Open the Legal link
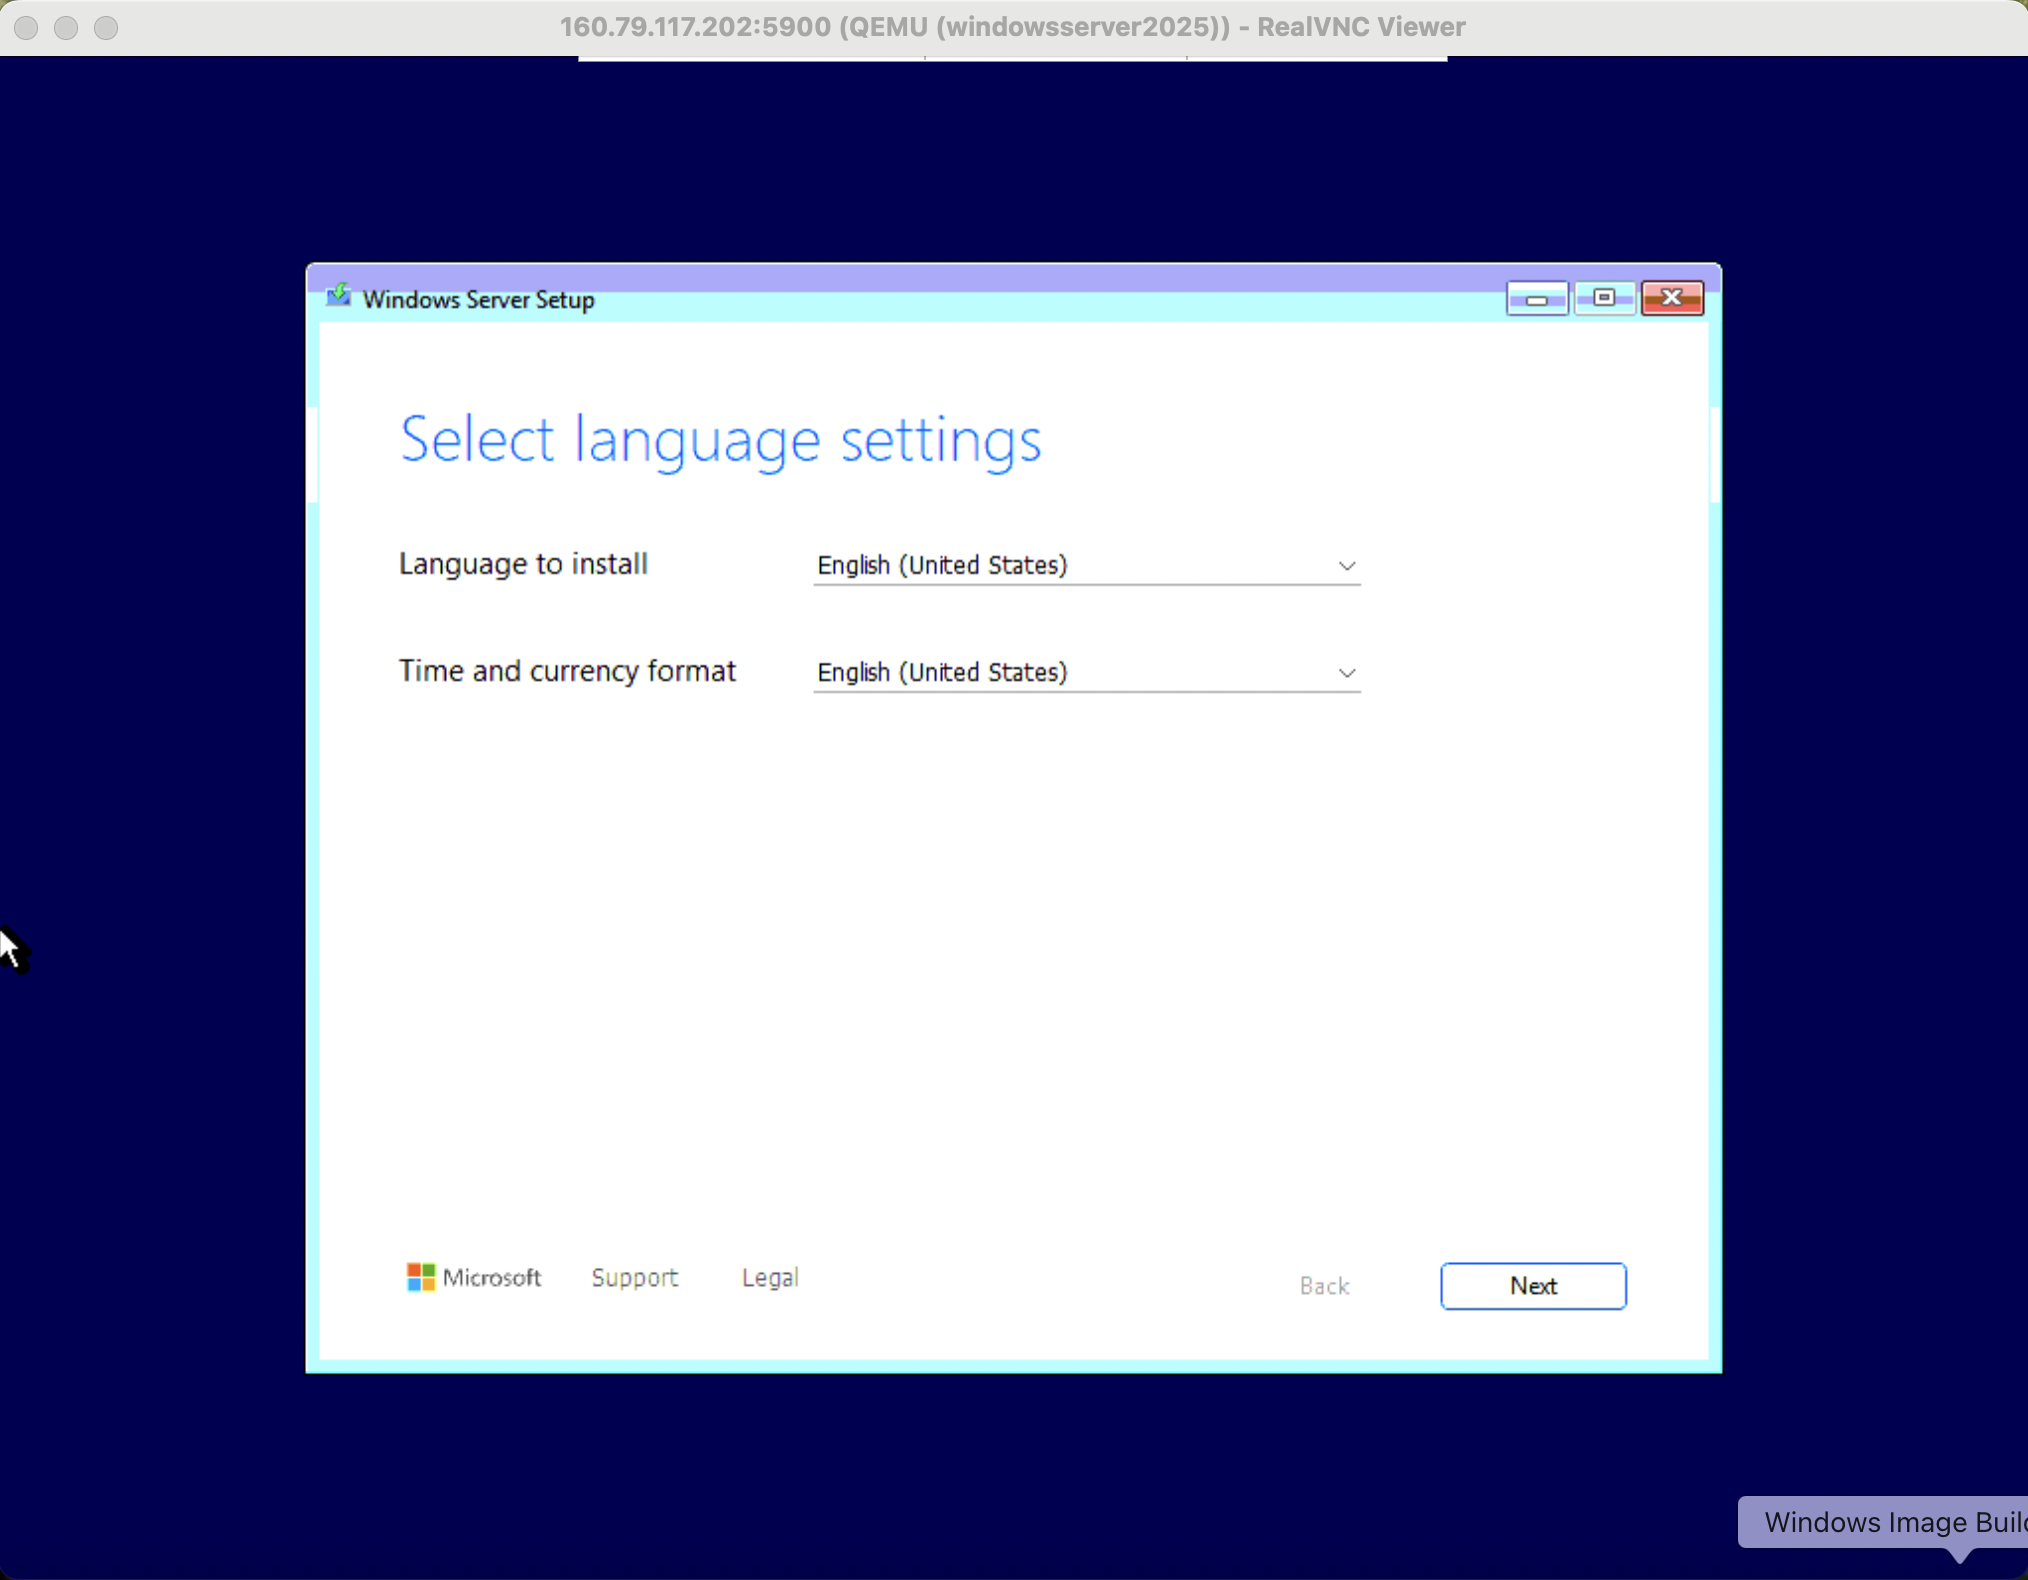The height and width of the screenshot is (1580, 2028). coord(769,1277)
